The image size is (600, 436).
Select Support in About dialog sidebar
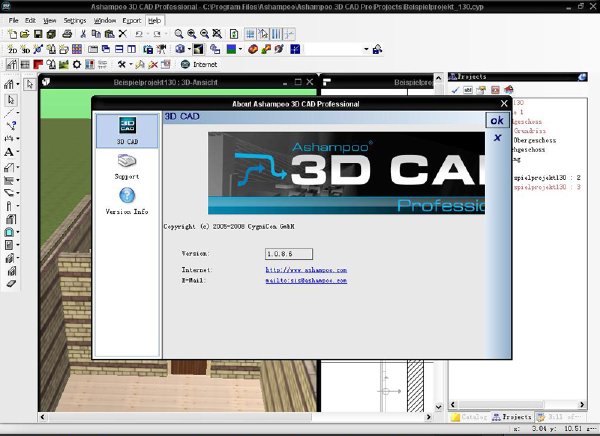coord(127,167)
